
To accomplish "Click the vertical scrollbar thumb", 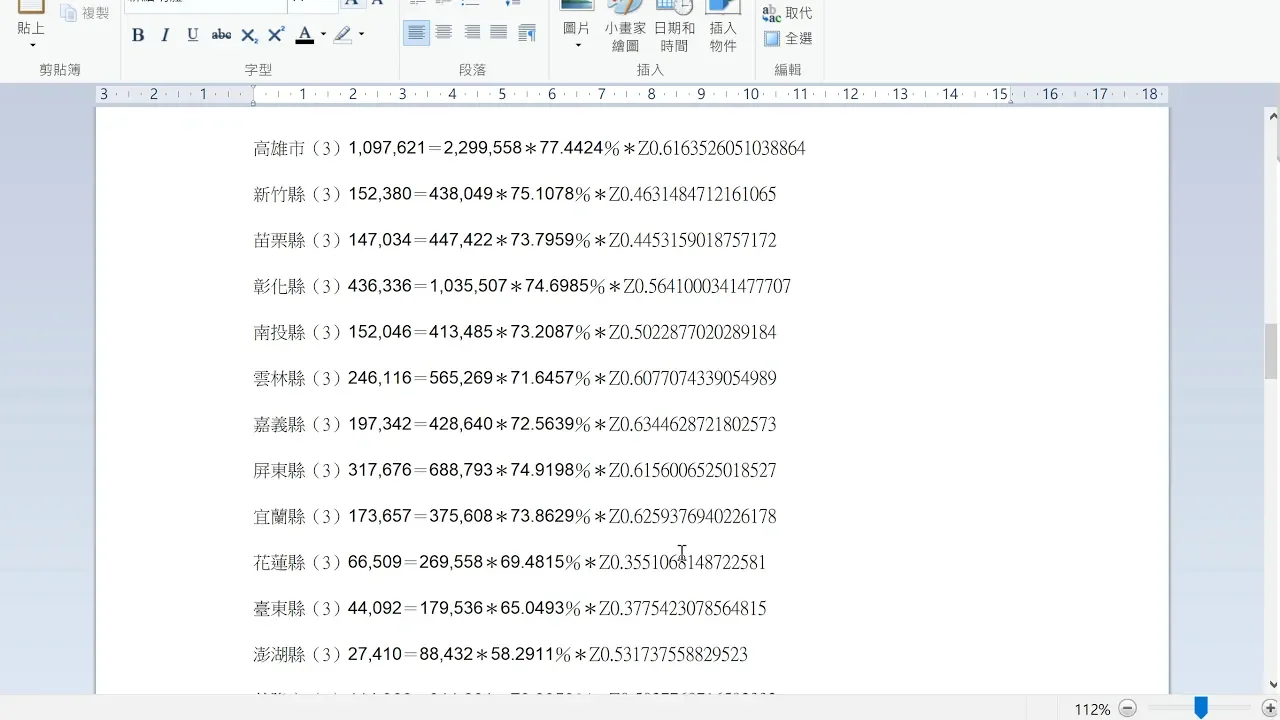I will 1271,352.
